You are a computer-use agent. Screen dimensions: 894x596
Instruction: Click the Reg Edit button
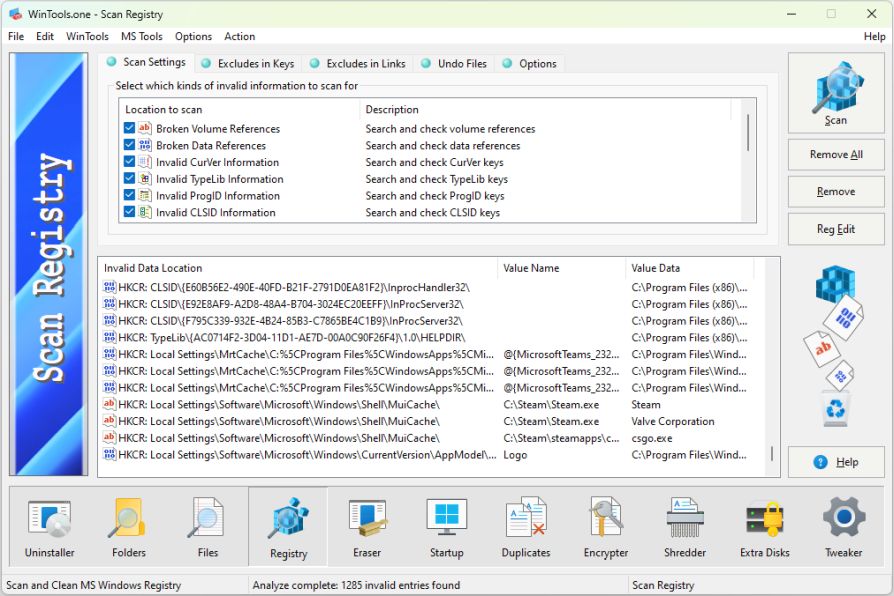coord(836,229)
